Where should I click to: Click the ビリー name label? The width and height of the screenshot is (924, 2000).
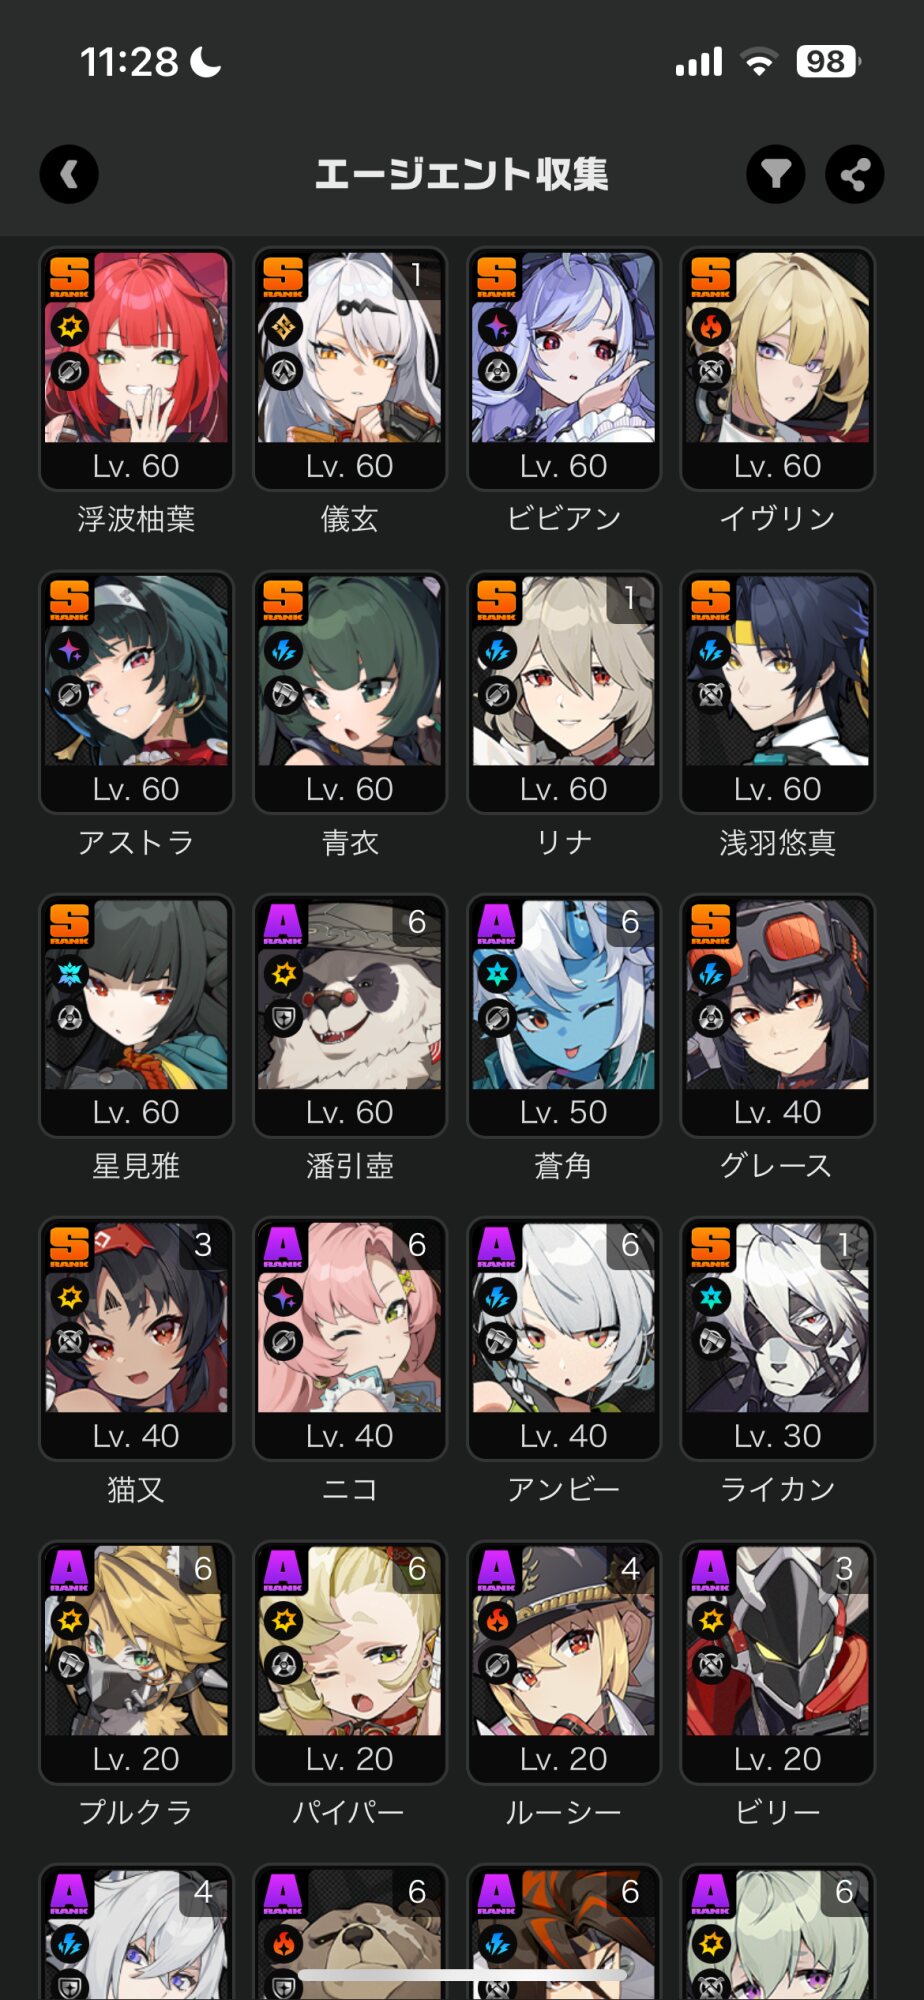(777, 1813)
